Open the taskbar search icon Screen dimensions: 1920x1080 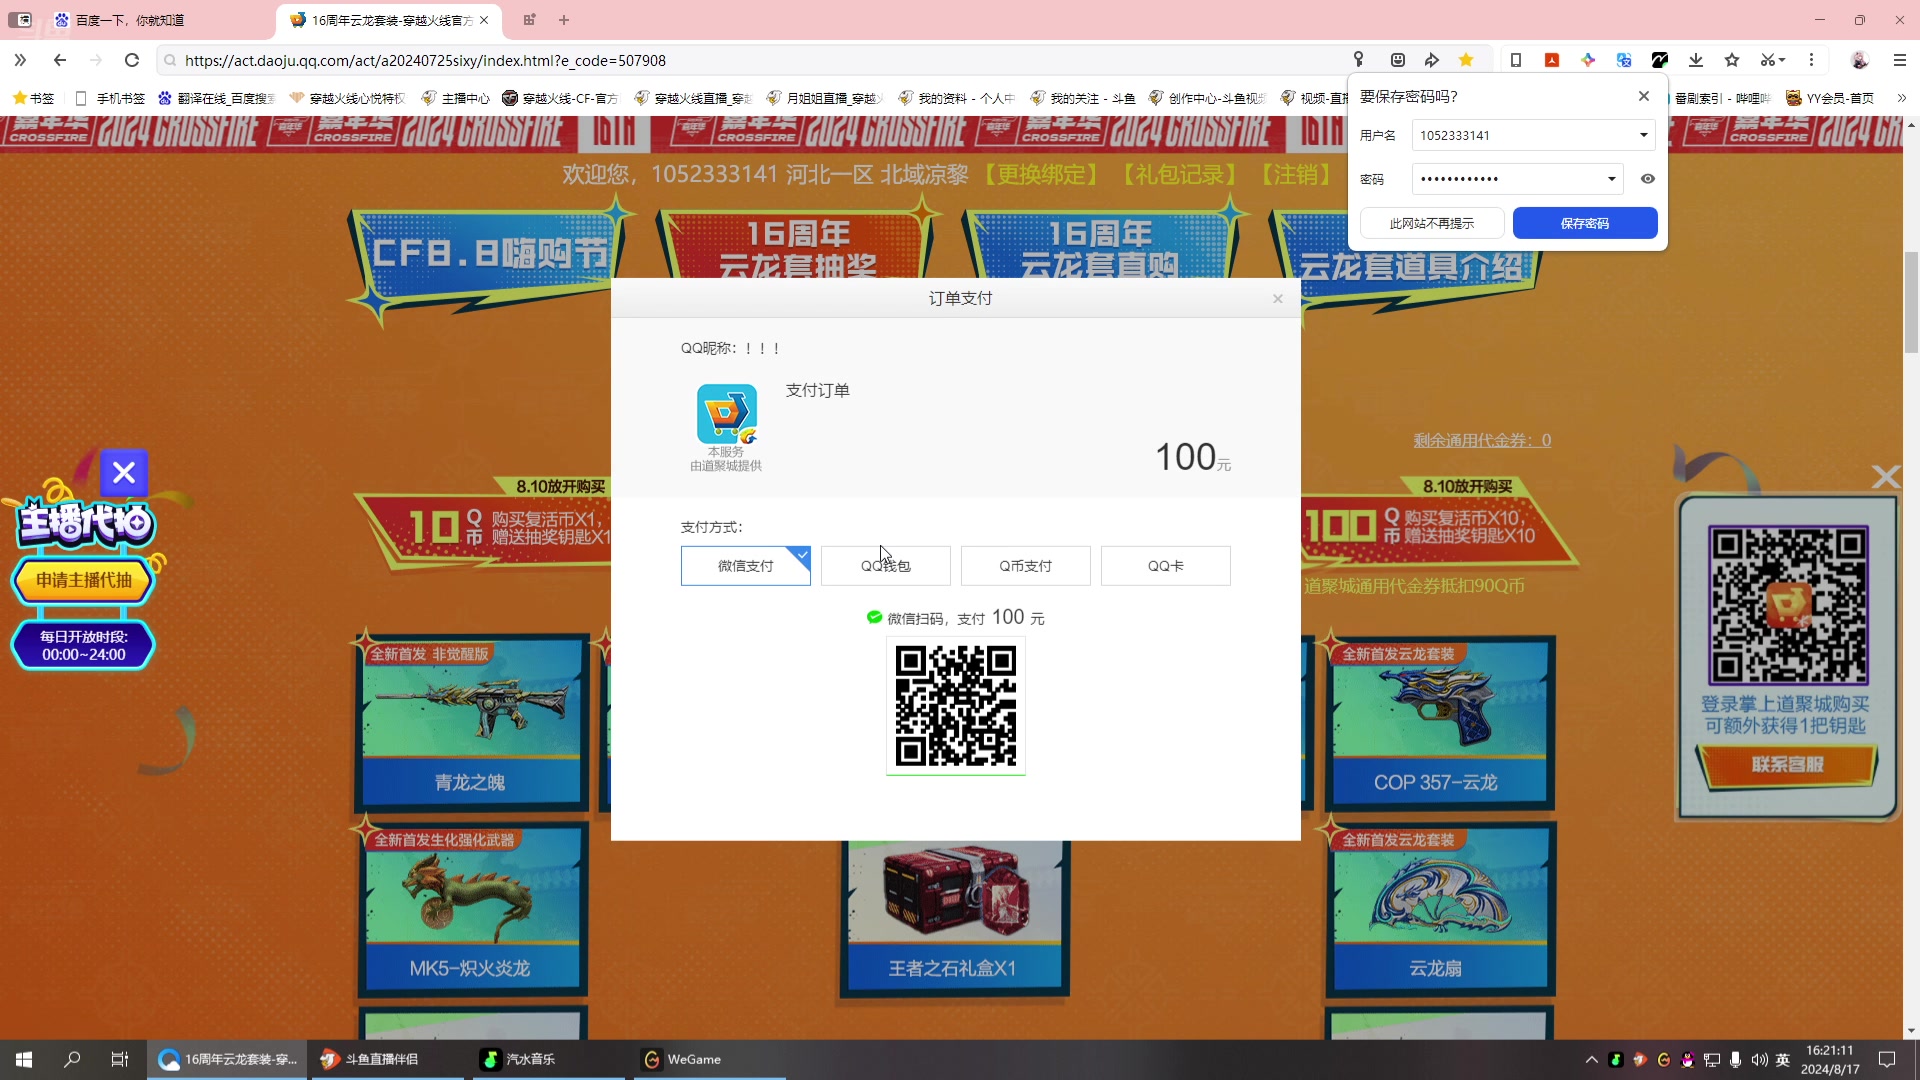(72, 1059)
